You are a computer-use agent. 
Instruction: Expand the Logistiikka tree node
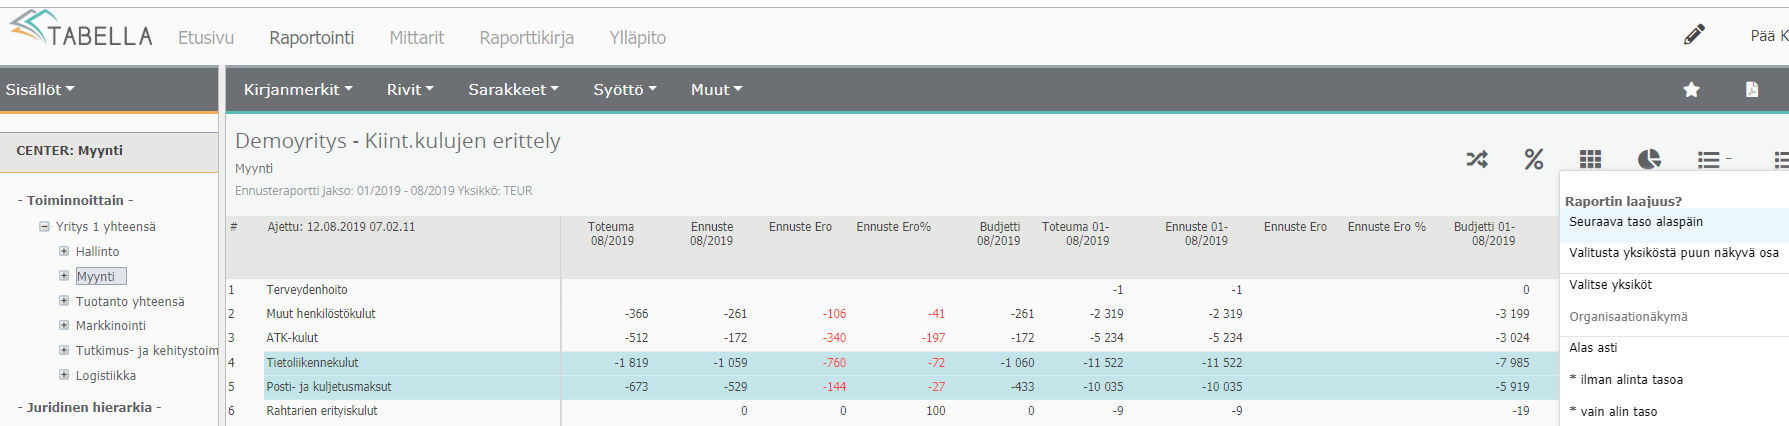click(x=64, y=375)
